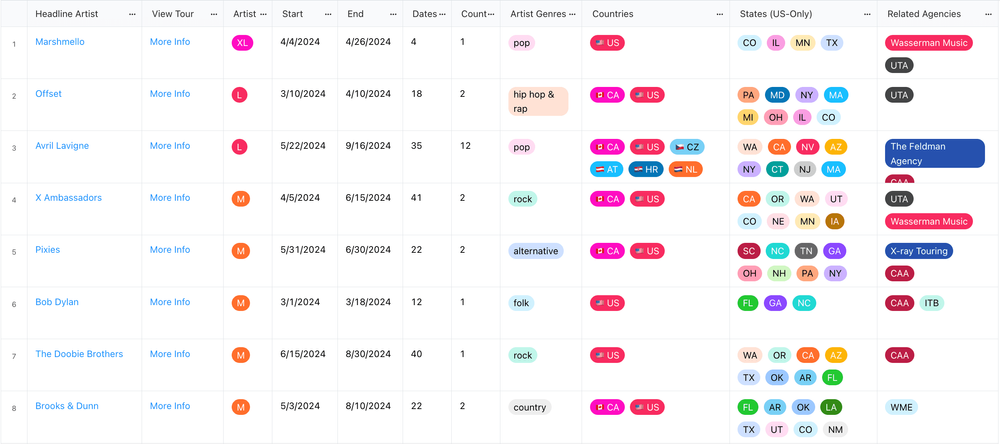Click the US flag tag in Bob Dylan row

click(x=607, y=304)
